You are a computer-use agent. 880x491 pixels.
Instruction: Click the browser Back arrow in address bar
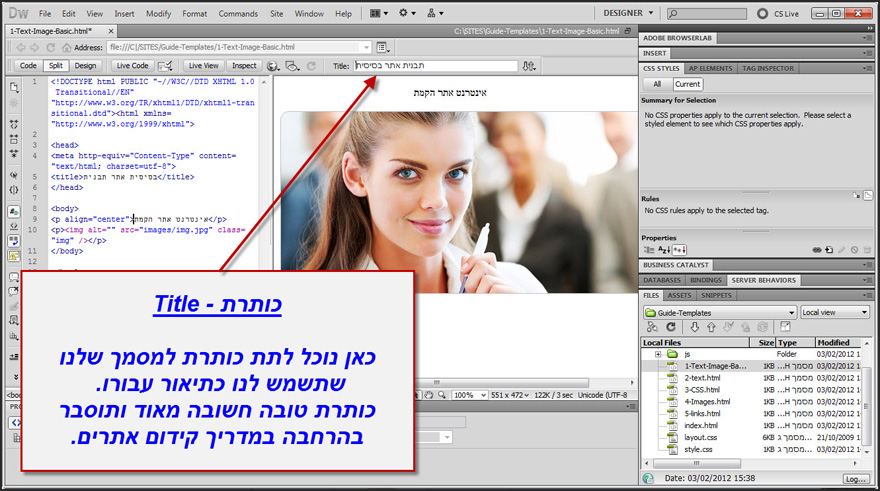(21, 48)
